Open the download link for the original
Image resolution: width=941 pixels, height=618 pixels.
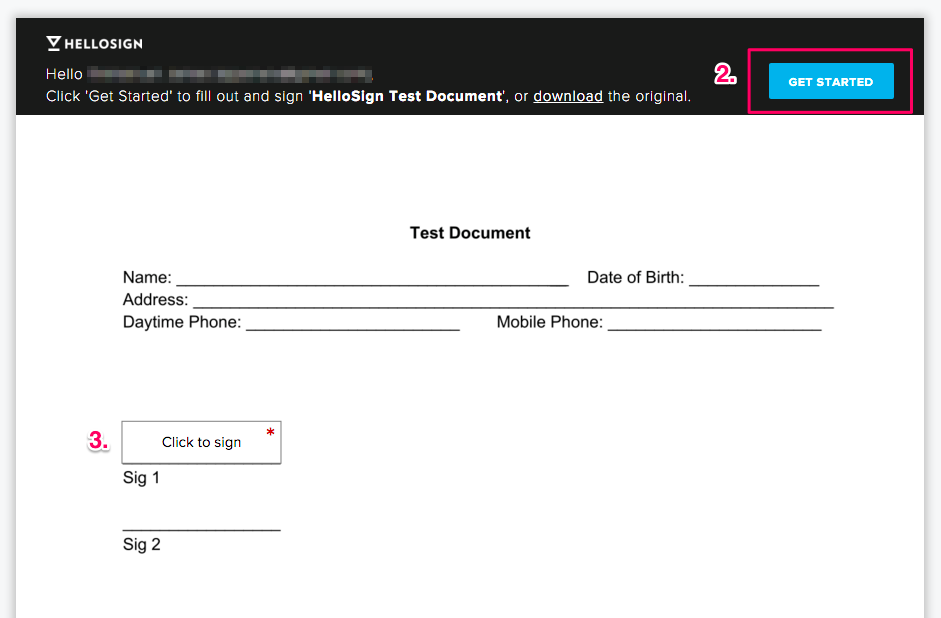point(568,96)
